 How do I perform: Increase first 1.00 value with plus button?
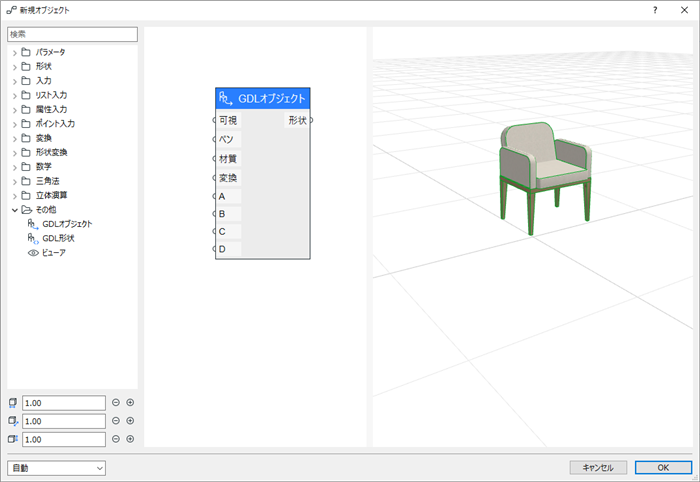(x=130, y=403)
